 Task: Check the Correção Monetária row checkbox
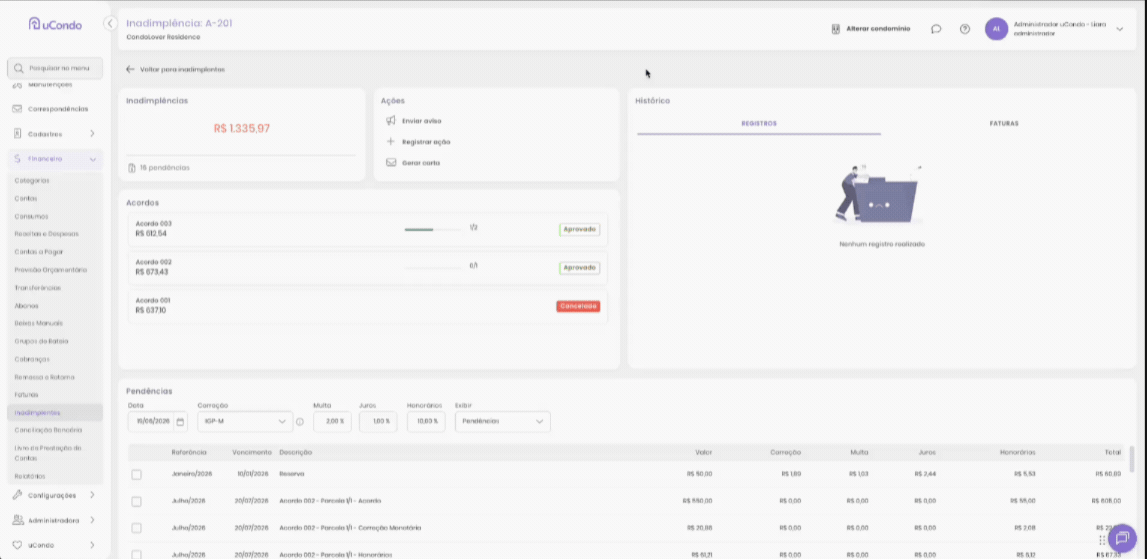(137, 528)
